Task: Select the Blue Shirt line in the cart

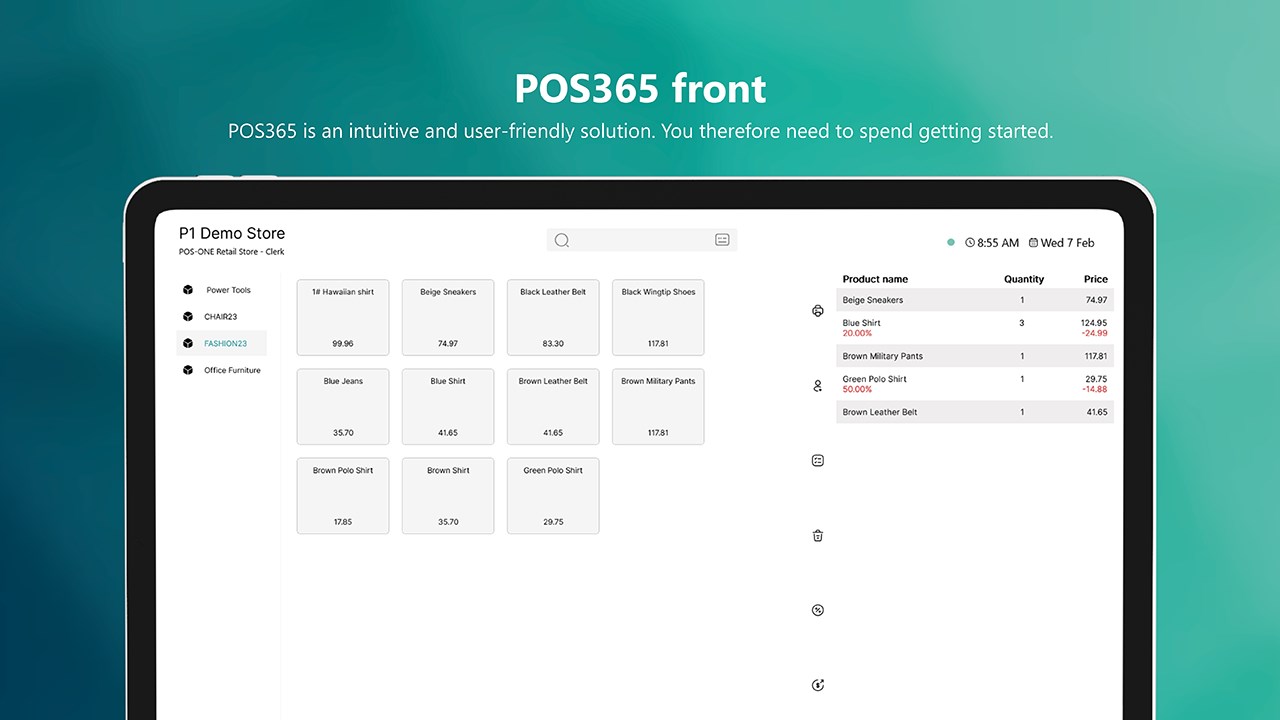Action: (x=975, y=328)
